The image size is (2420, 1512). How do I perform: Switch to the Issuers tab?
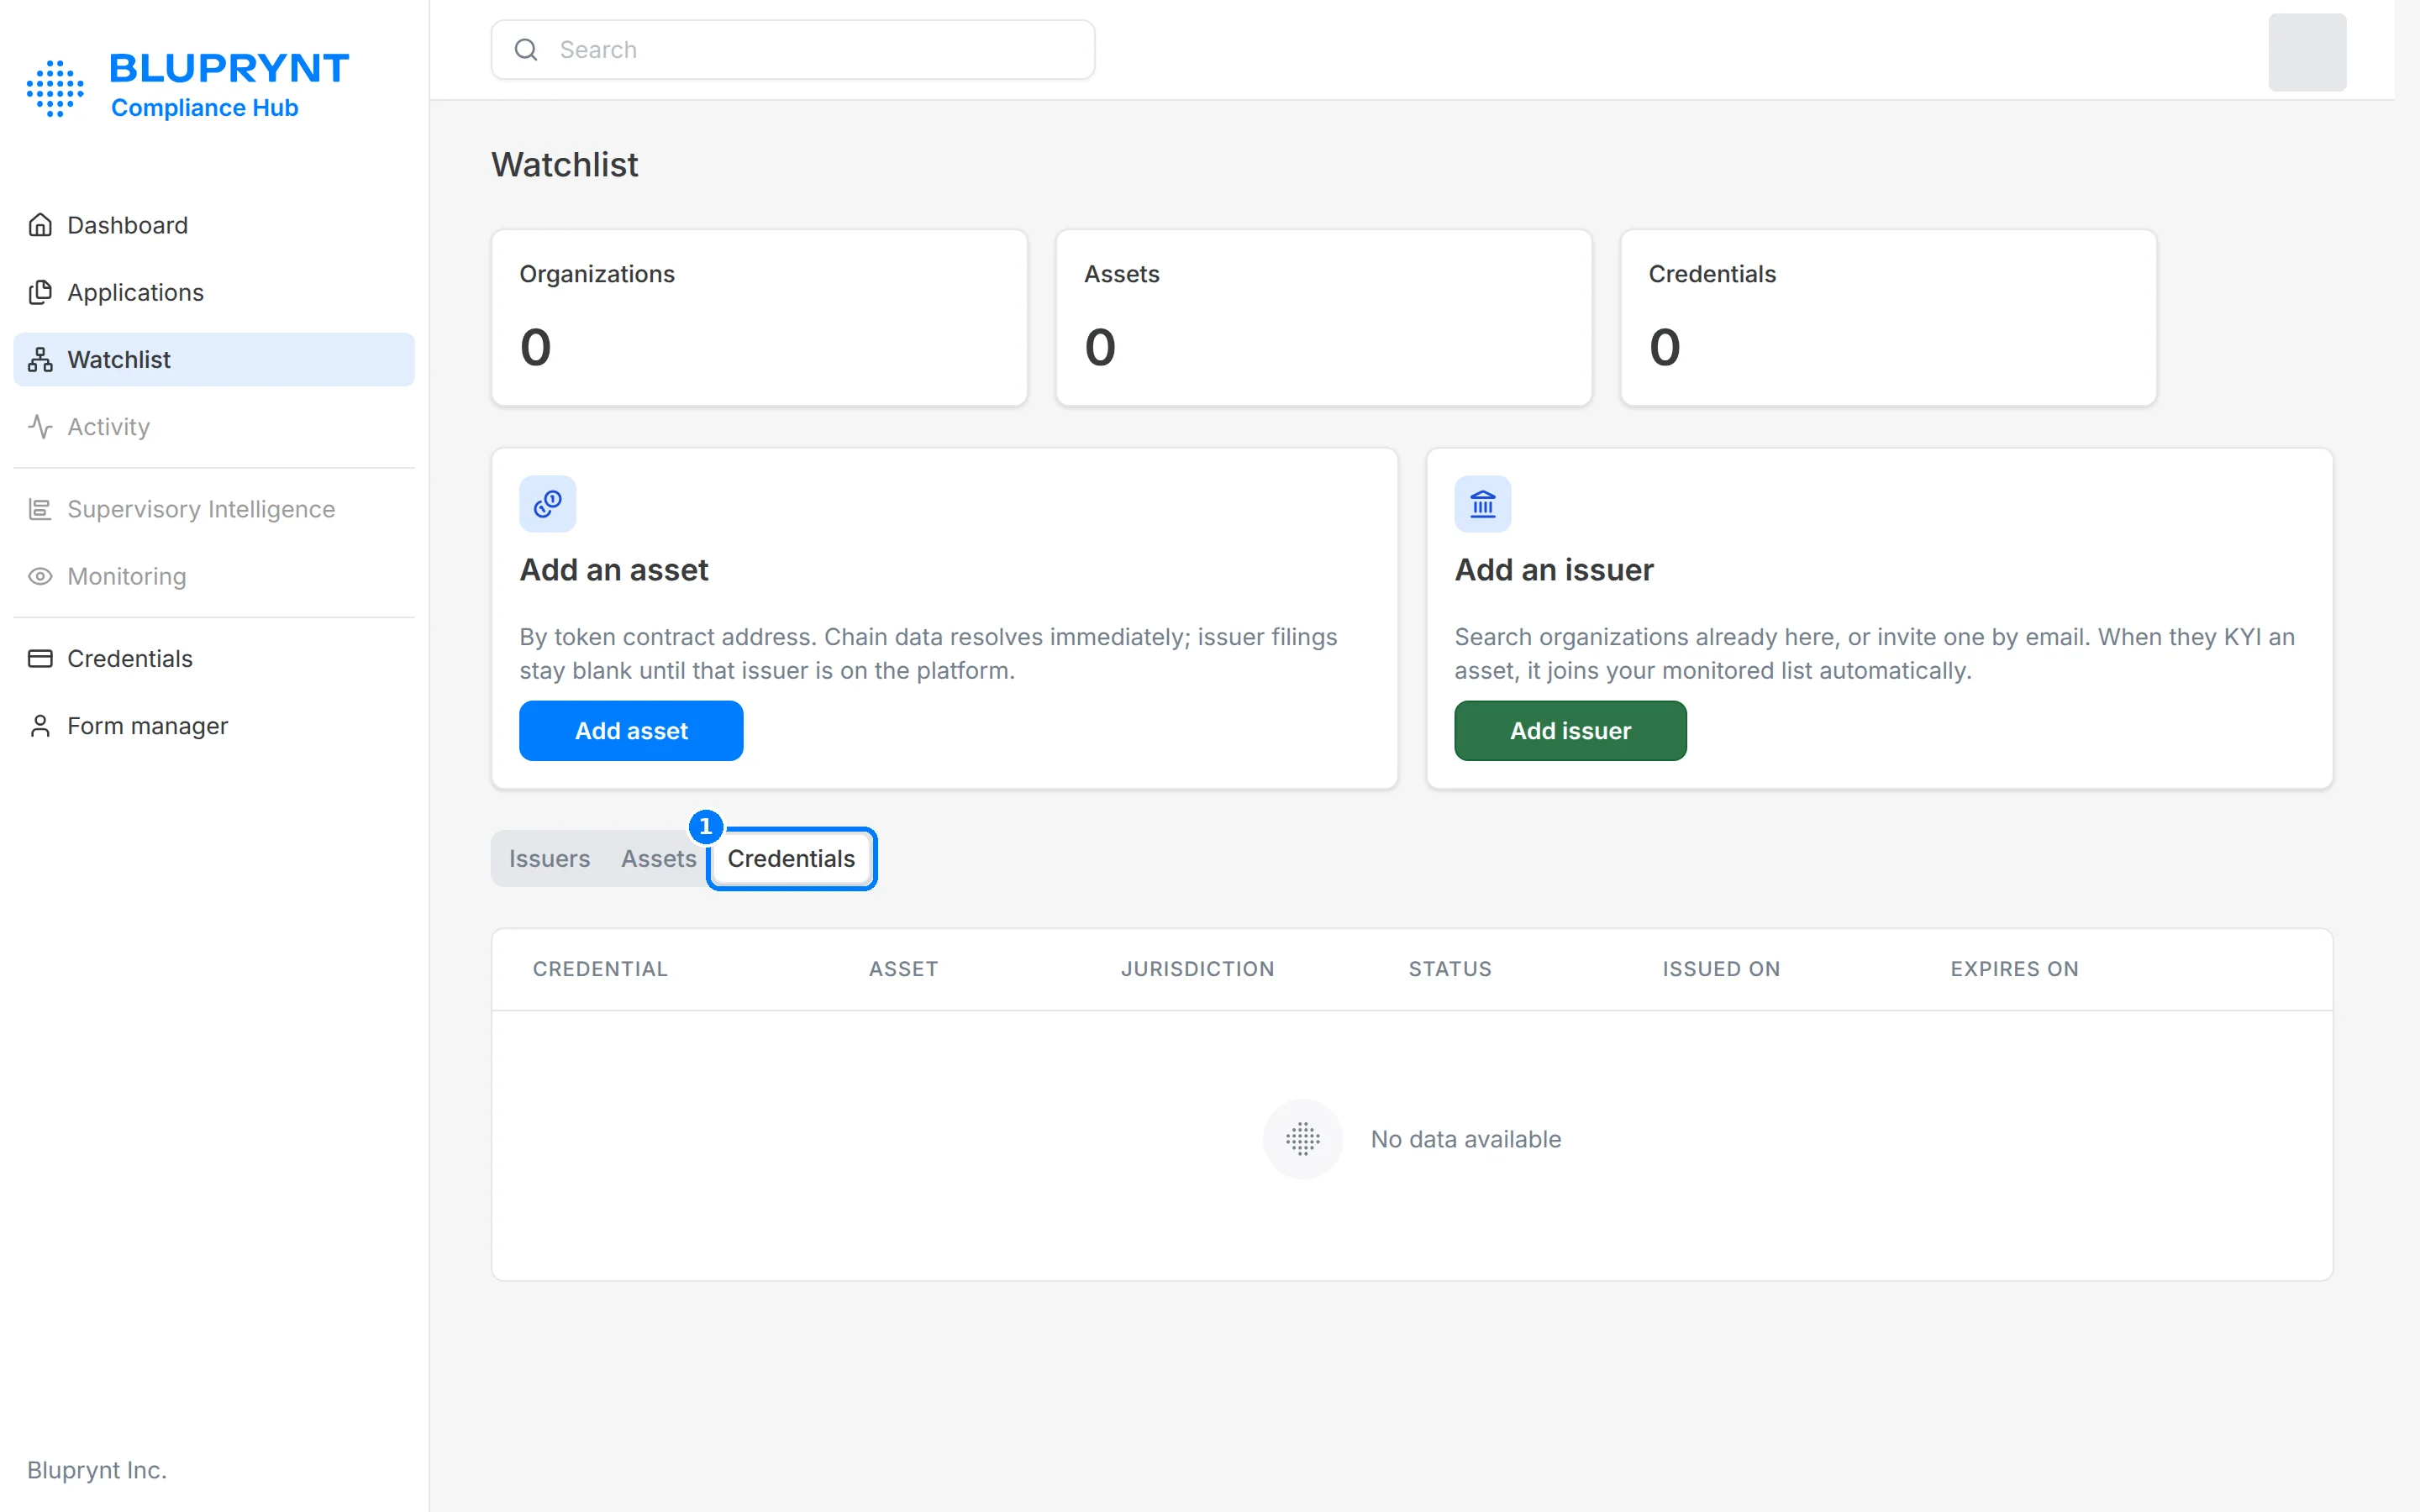[x=549, y=858]
